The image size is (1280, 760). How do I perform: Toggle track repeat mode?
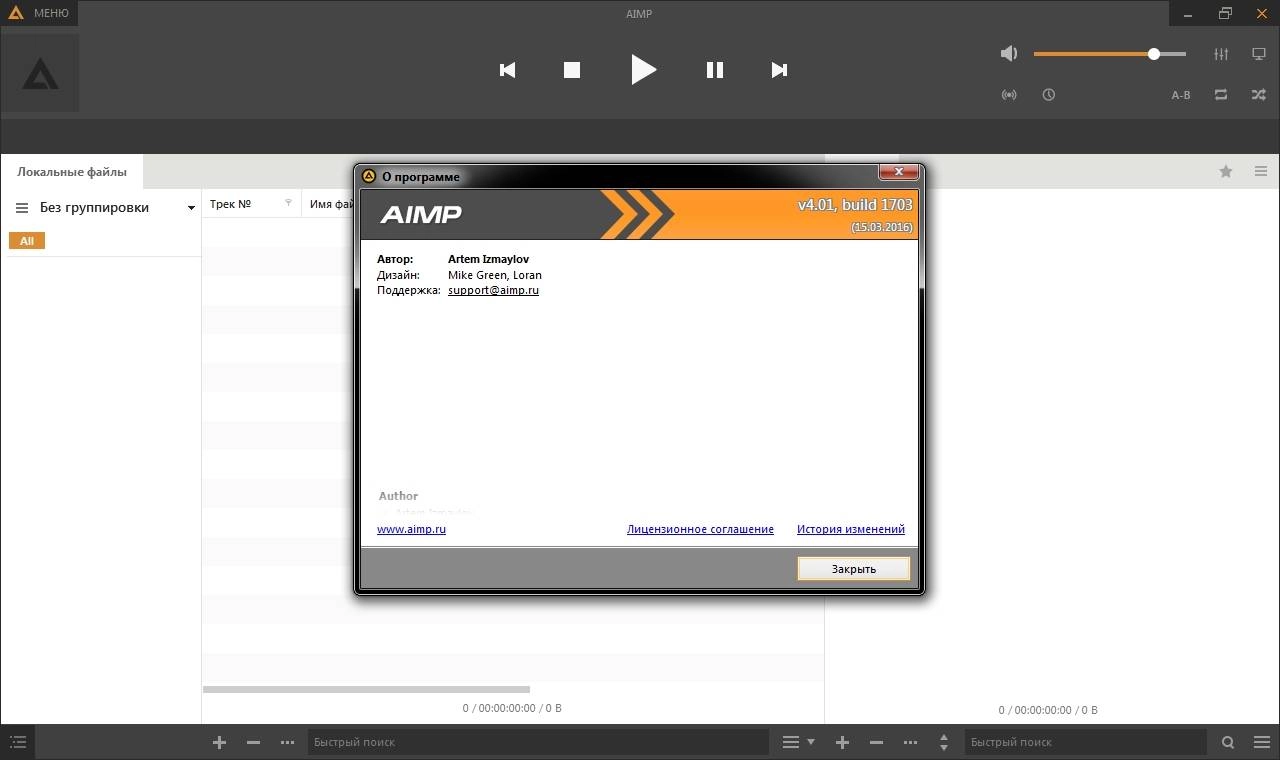click(x=1221, y=94)
